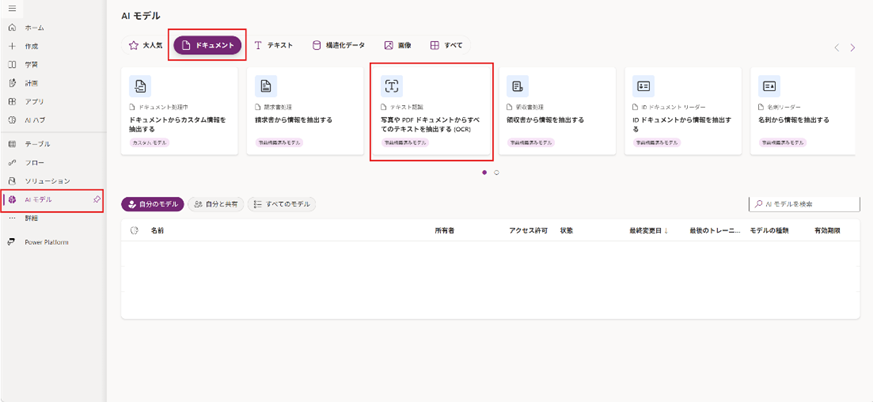Show previous model cards with left chevron
The height and width of the screenshot is (402, 873).
(837, 48)
